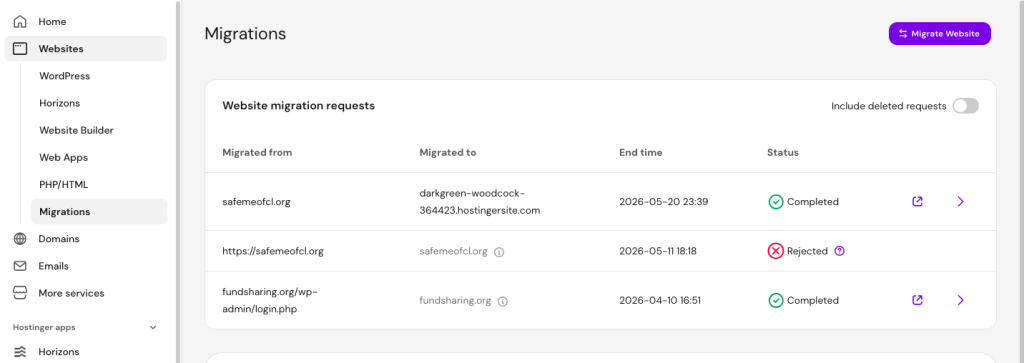Click the Rejected status help icon
Screen dimensions: 1024x363
point(840,251)
